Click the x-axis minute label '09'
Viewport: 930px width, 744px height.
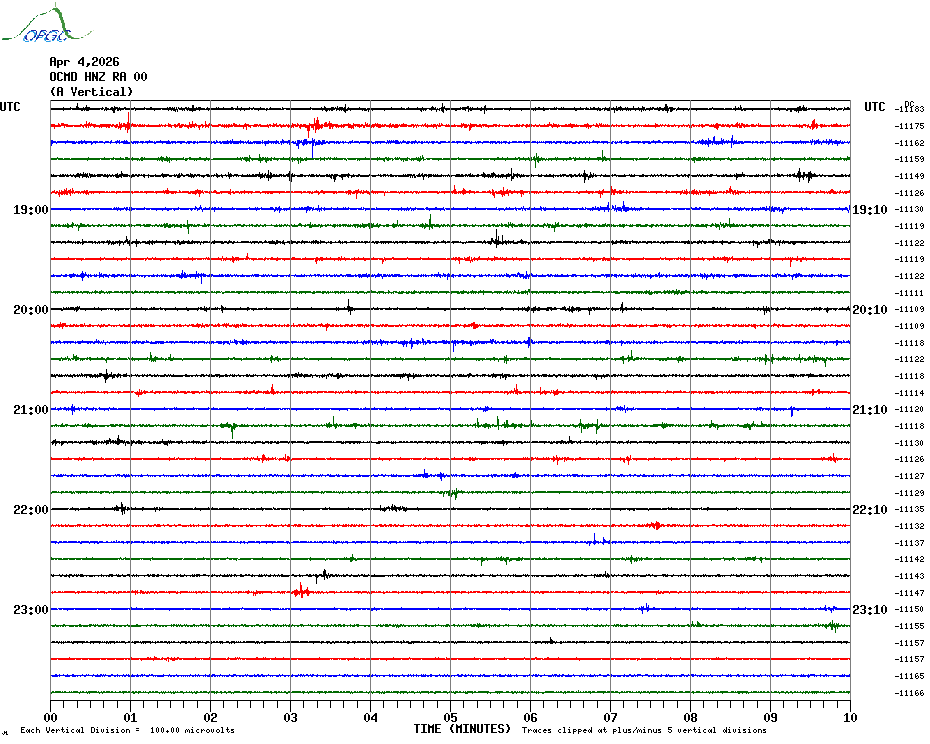click(770, 717)
